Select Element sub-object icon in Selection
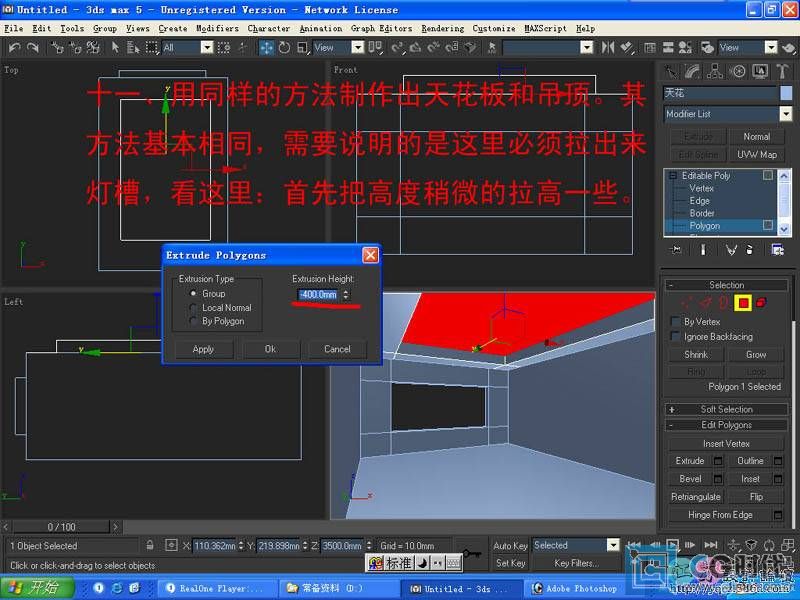Screen dimensions: 800x600 [x=761, y=303]
